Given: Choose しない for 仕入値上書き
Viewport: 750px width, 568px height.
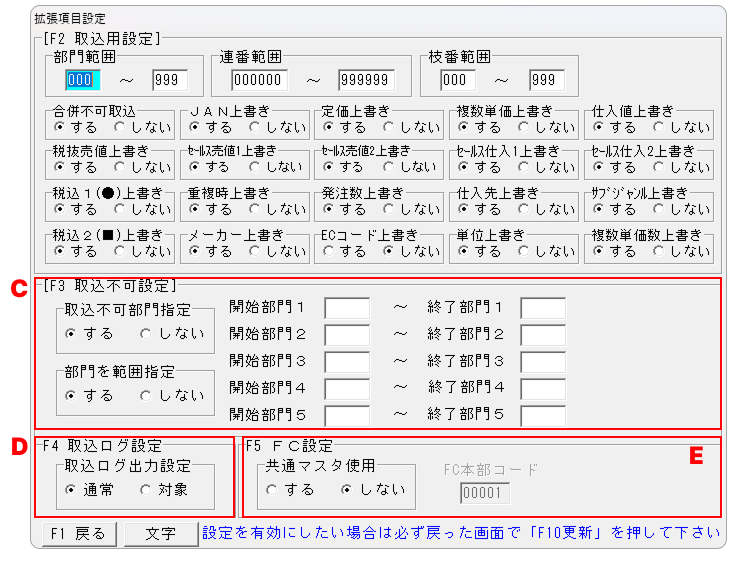Looking at the screenshot, I should click(x=659, y=127).
